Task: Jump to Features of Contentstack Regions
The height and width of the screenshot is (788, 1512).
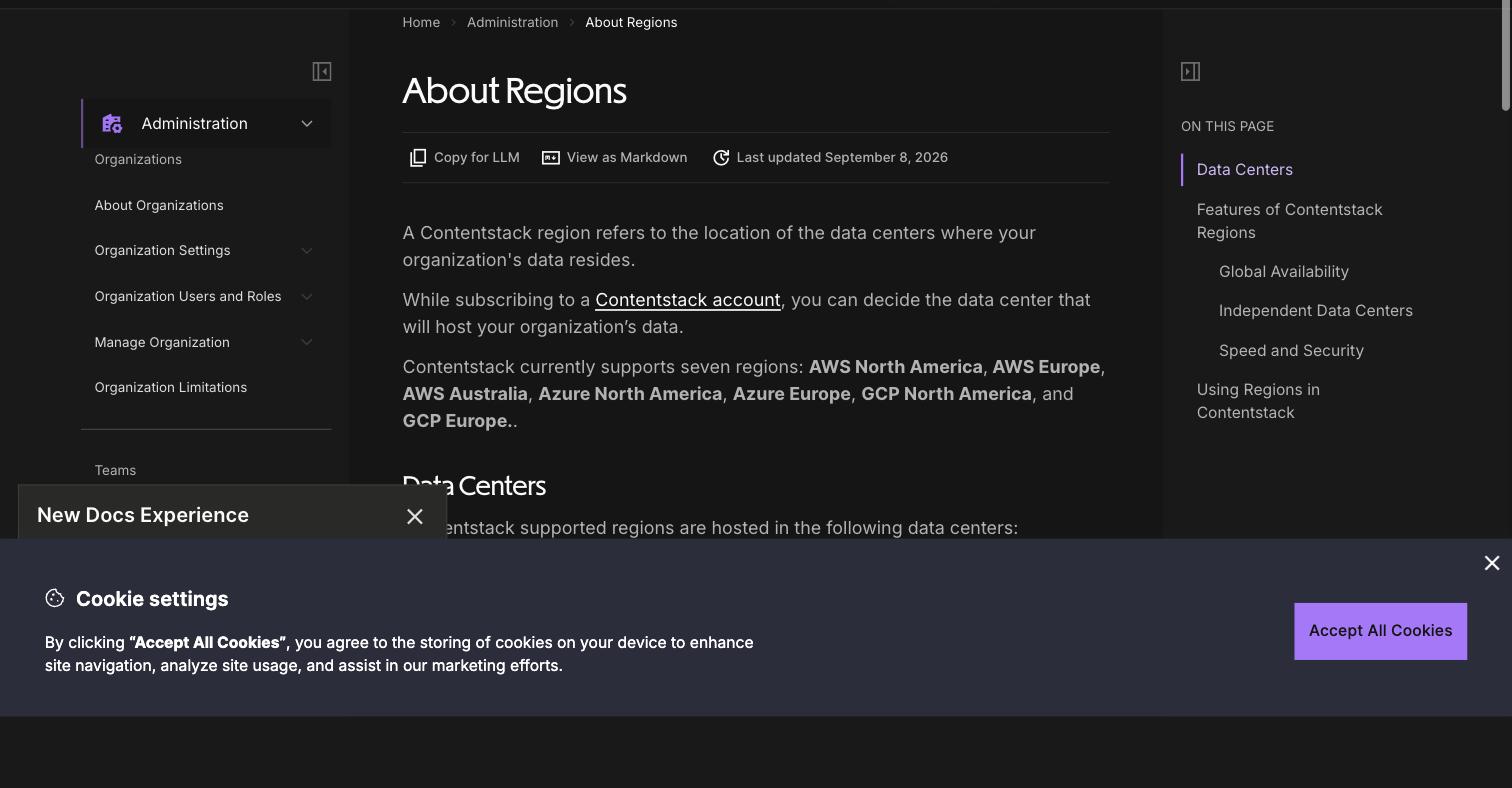Action: [x=1289, y=221]
